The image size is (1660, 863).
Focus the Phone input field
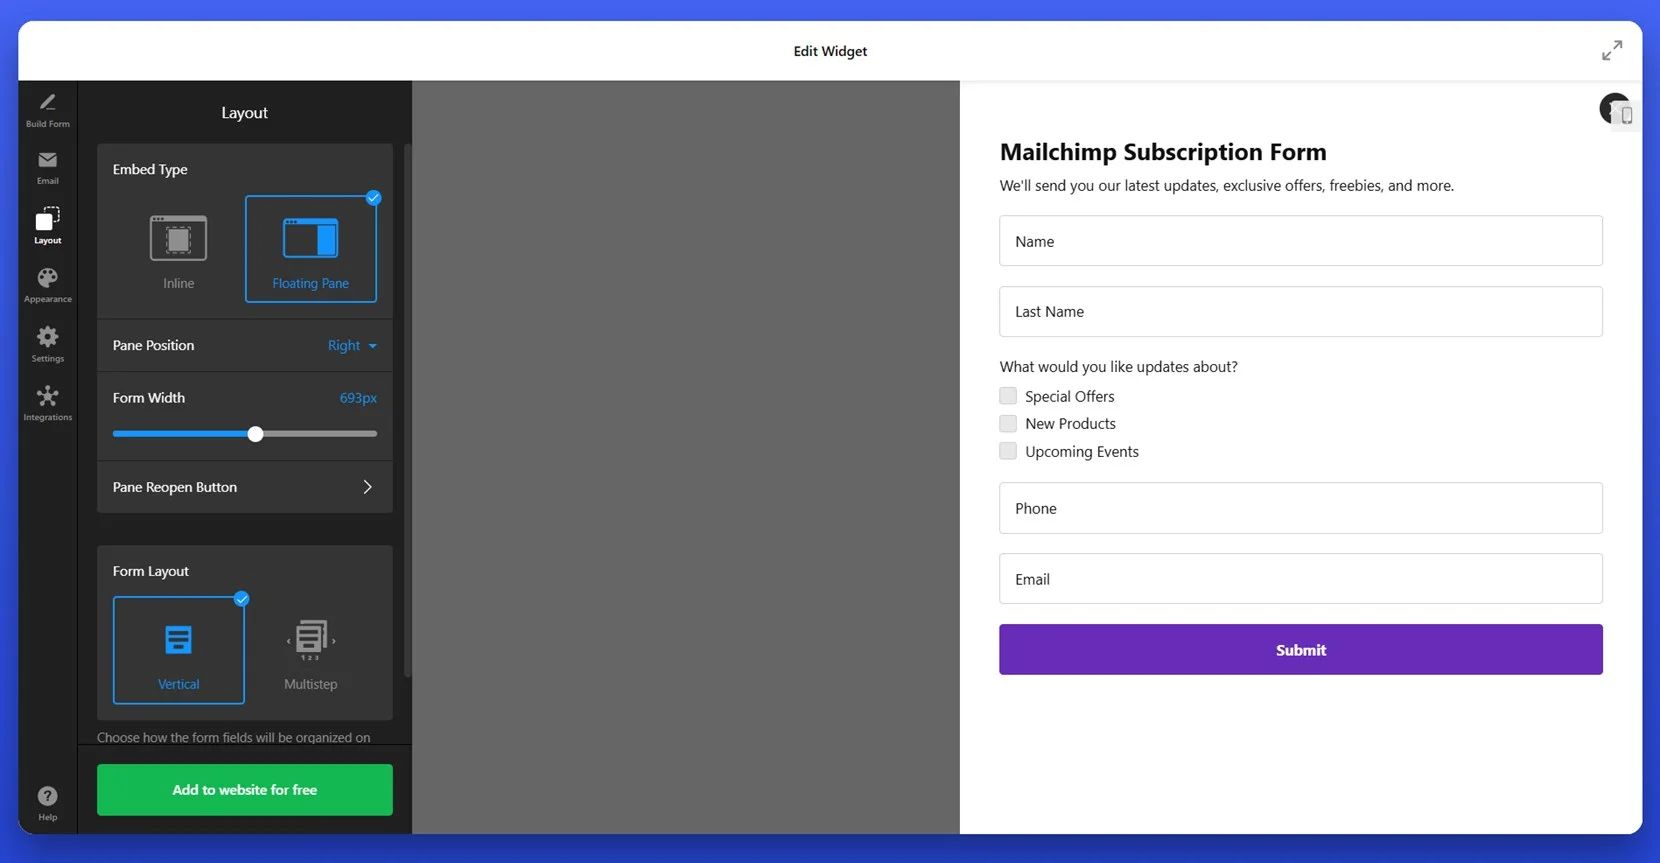click(1301, 508)
